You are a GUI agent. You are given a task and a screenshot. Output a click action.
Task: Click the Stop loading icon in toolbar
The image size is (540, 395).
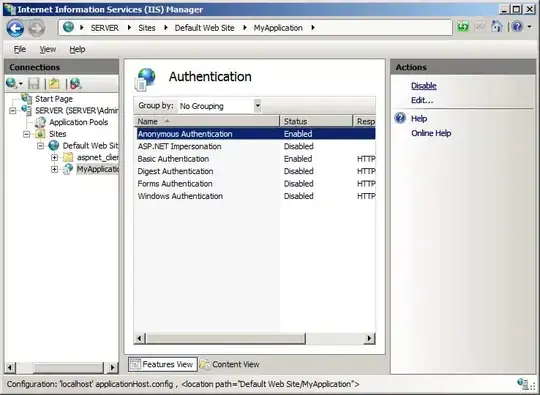point(480,27)
